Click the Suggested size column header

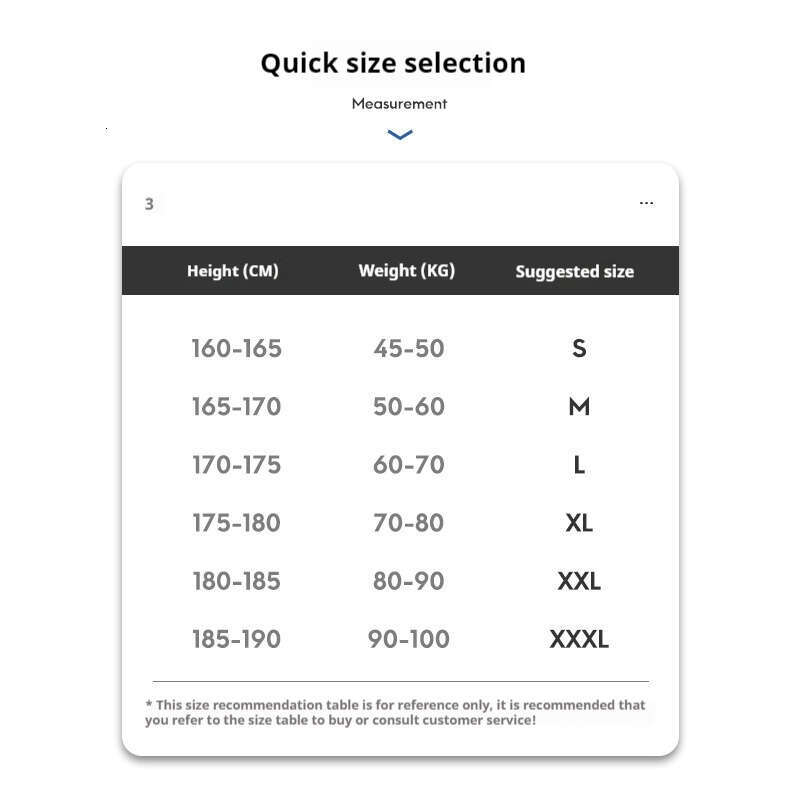click(574, 272)
